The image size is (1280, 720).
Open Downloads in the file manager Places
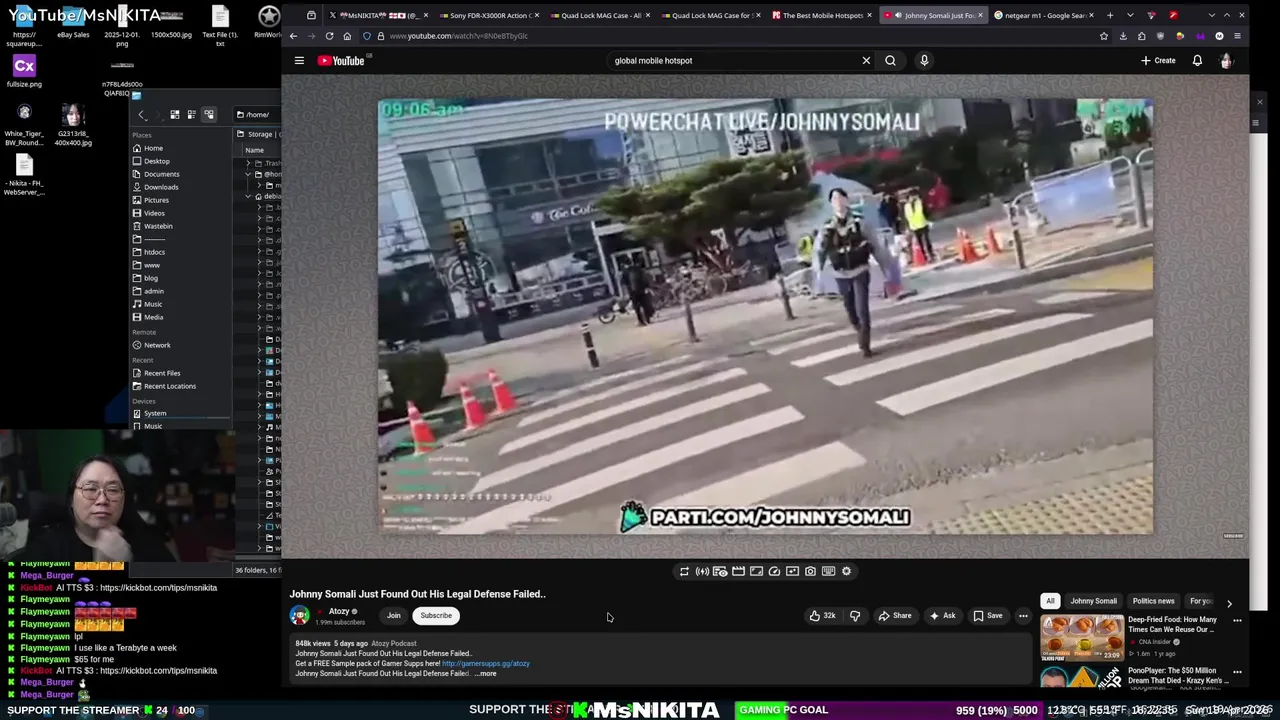(x=160, y=187)
